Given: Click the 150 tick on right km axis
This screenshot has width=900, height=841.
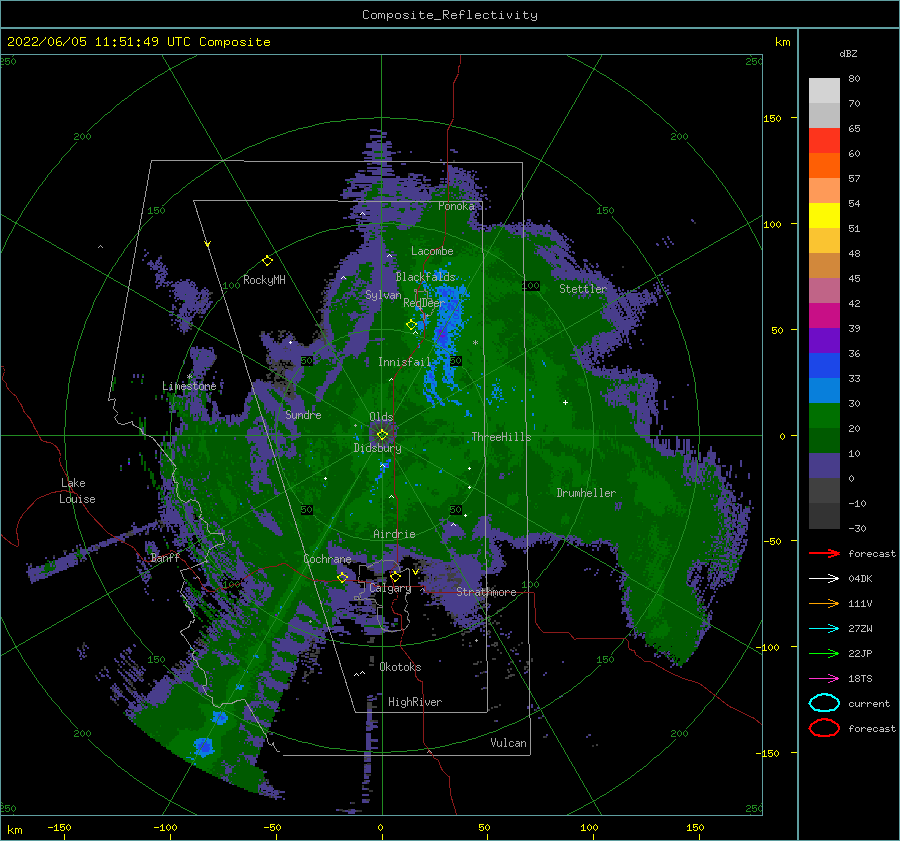Looking at the screenshot, I should 772,118.
